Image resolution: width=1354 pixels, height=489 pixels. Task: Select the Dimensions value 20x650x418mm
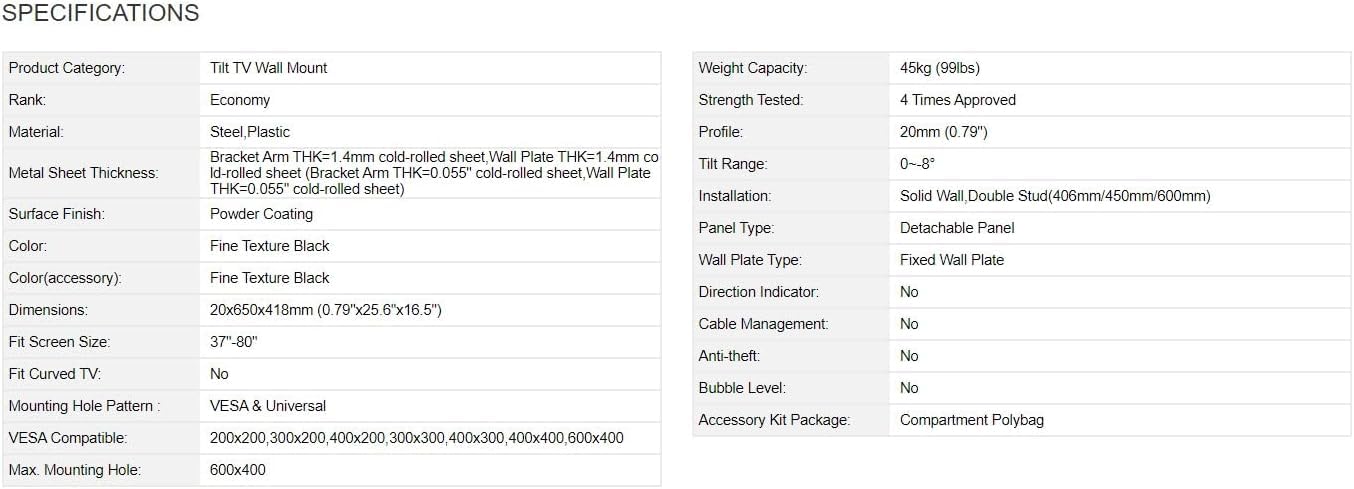click(x=326, y=310)
